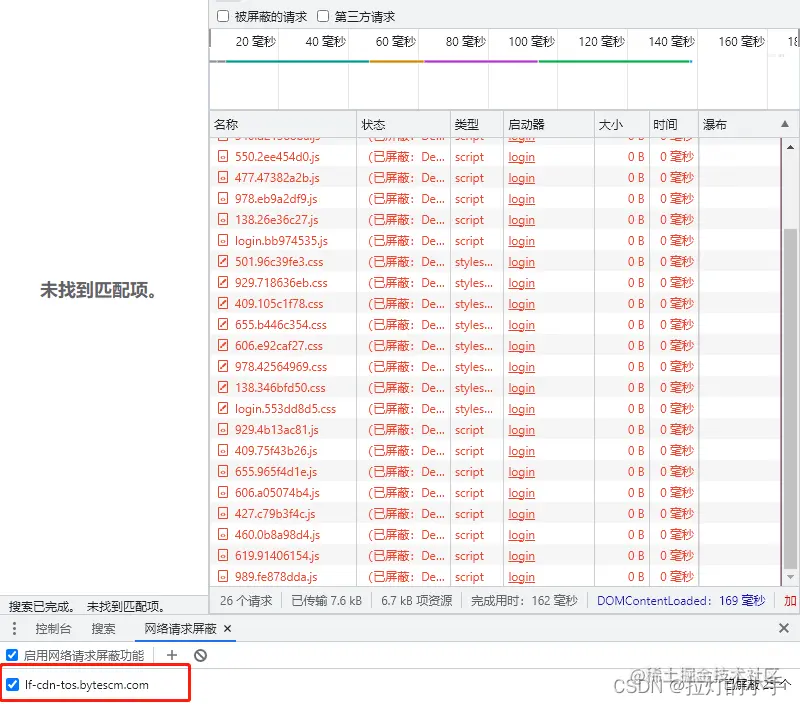The image size is (800, 705).
Task: Add a new blocking pattern with plus icon
Action: (x=172, y=655)
